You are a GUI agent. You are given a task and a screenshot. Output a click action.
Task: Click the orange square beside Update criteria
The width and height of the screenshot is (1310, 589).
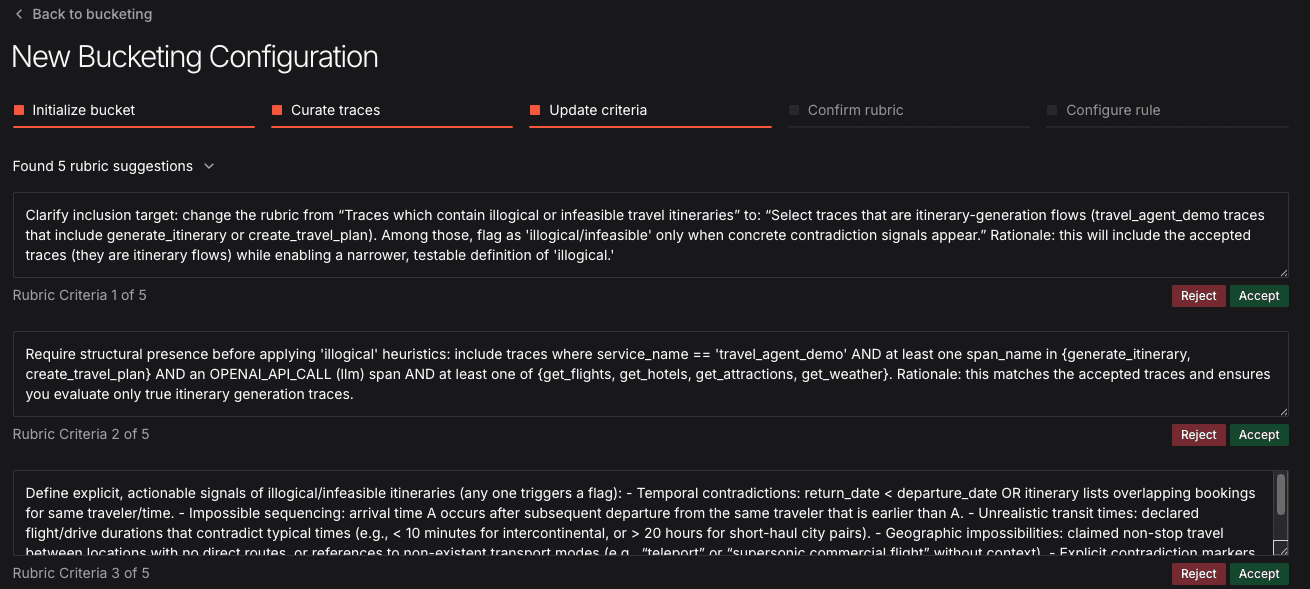[535, 110]
